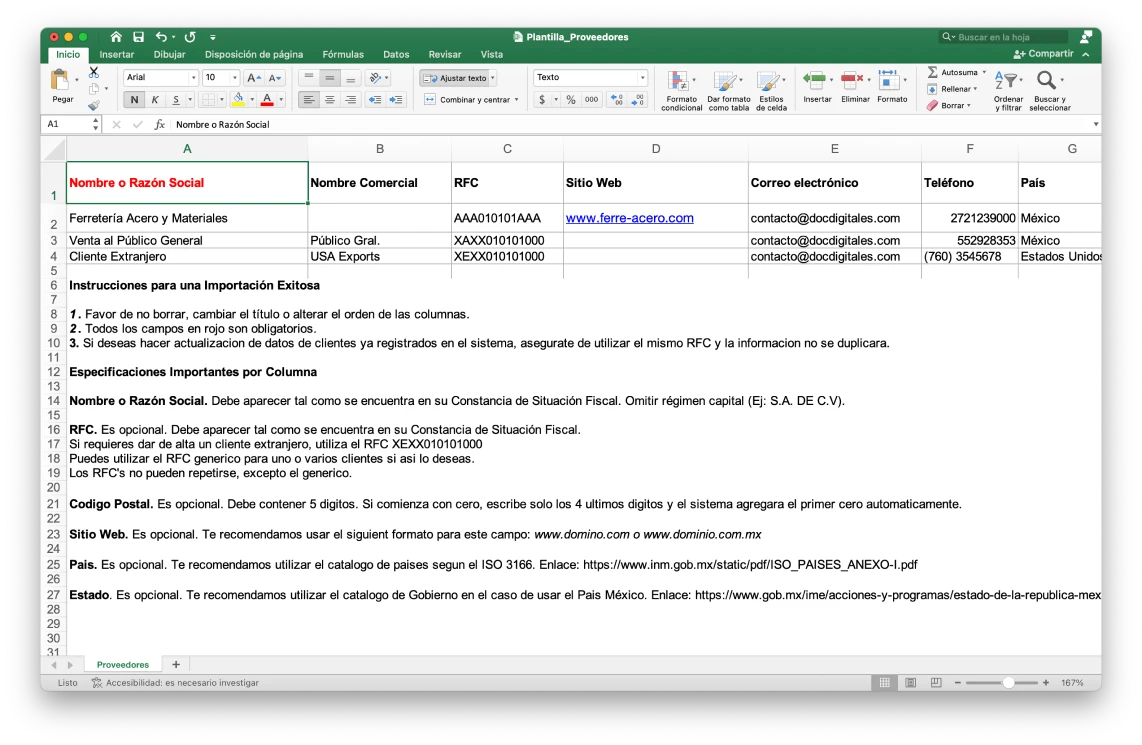Add a new sheet with the plus button
Screen dimensions: 1142x745
click(x=176, y=665)
